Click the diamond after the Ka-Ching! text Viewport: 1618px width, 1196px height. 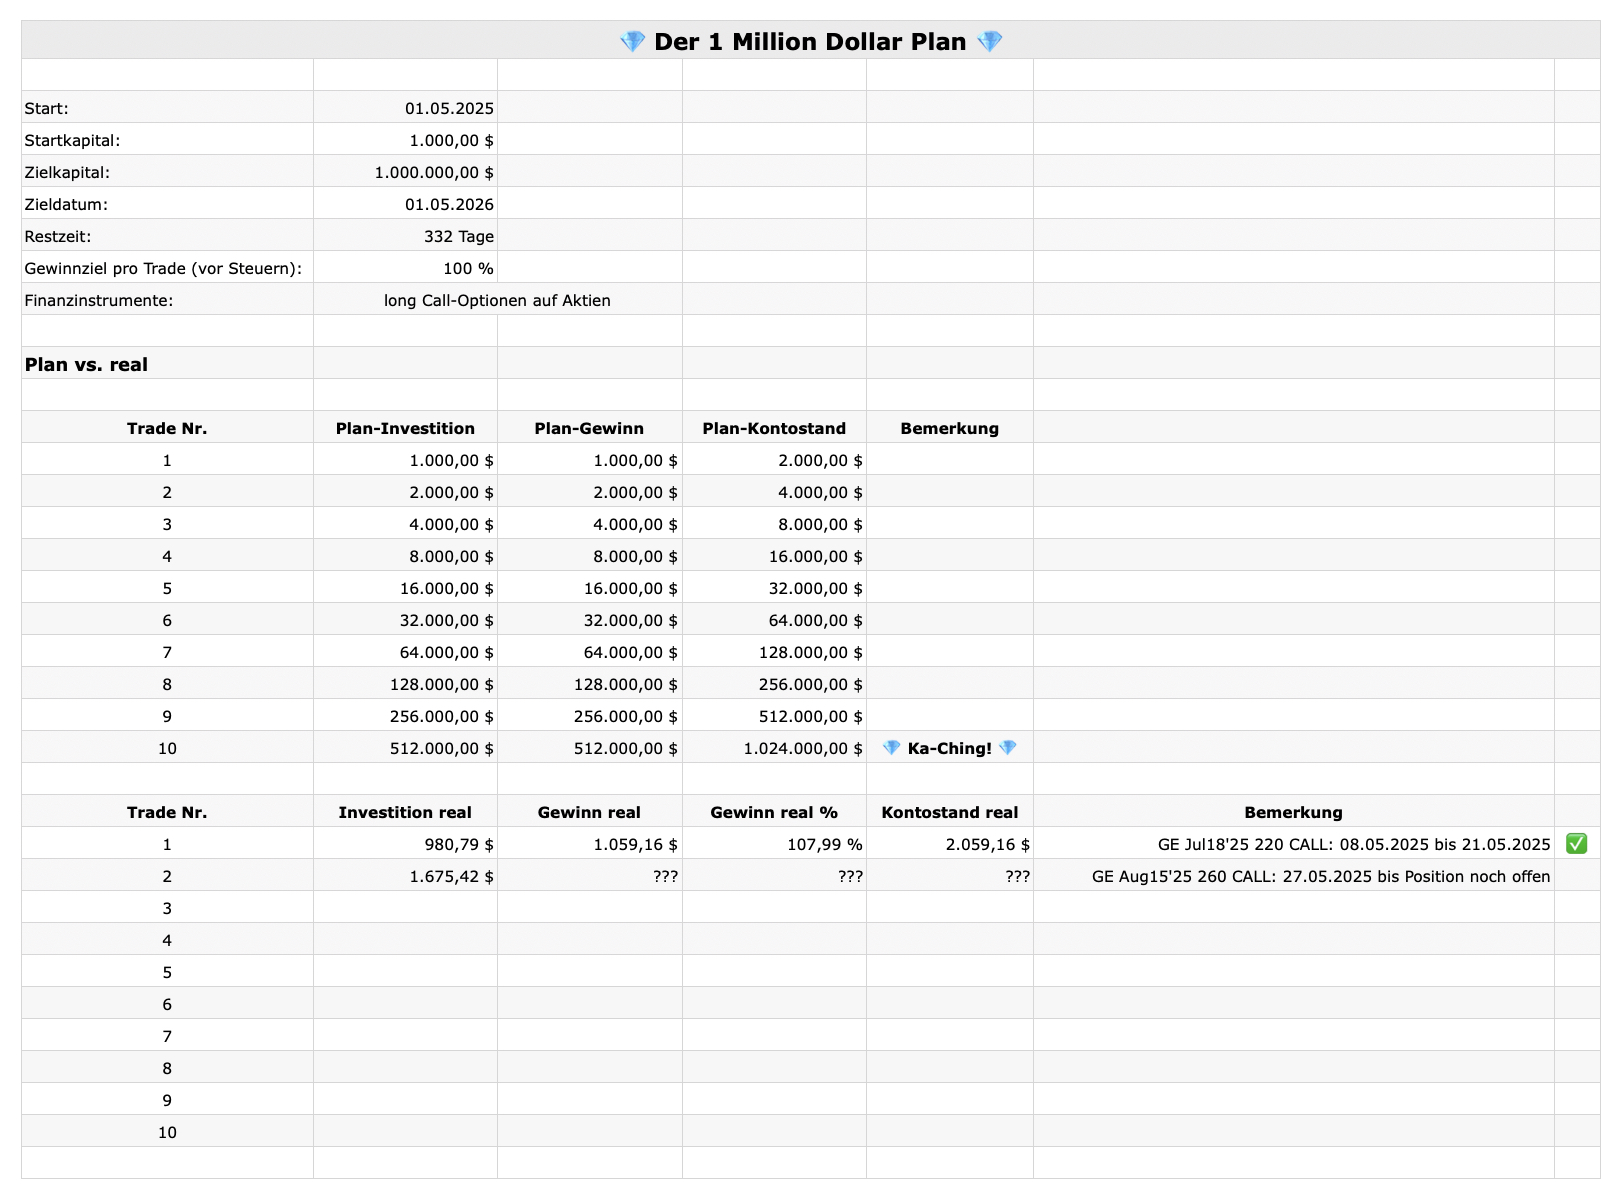(x=1008, y=748)
